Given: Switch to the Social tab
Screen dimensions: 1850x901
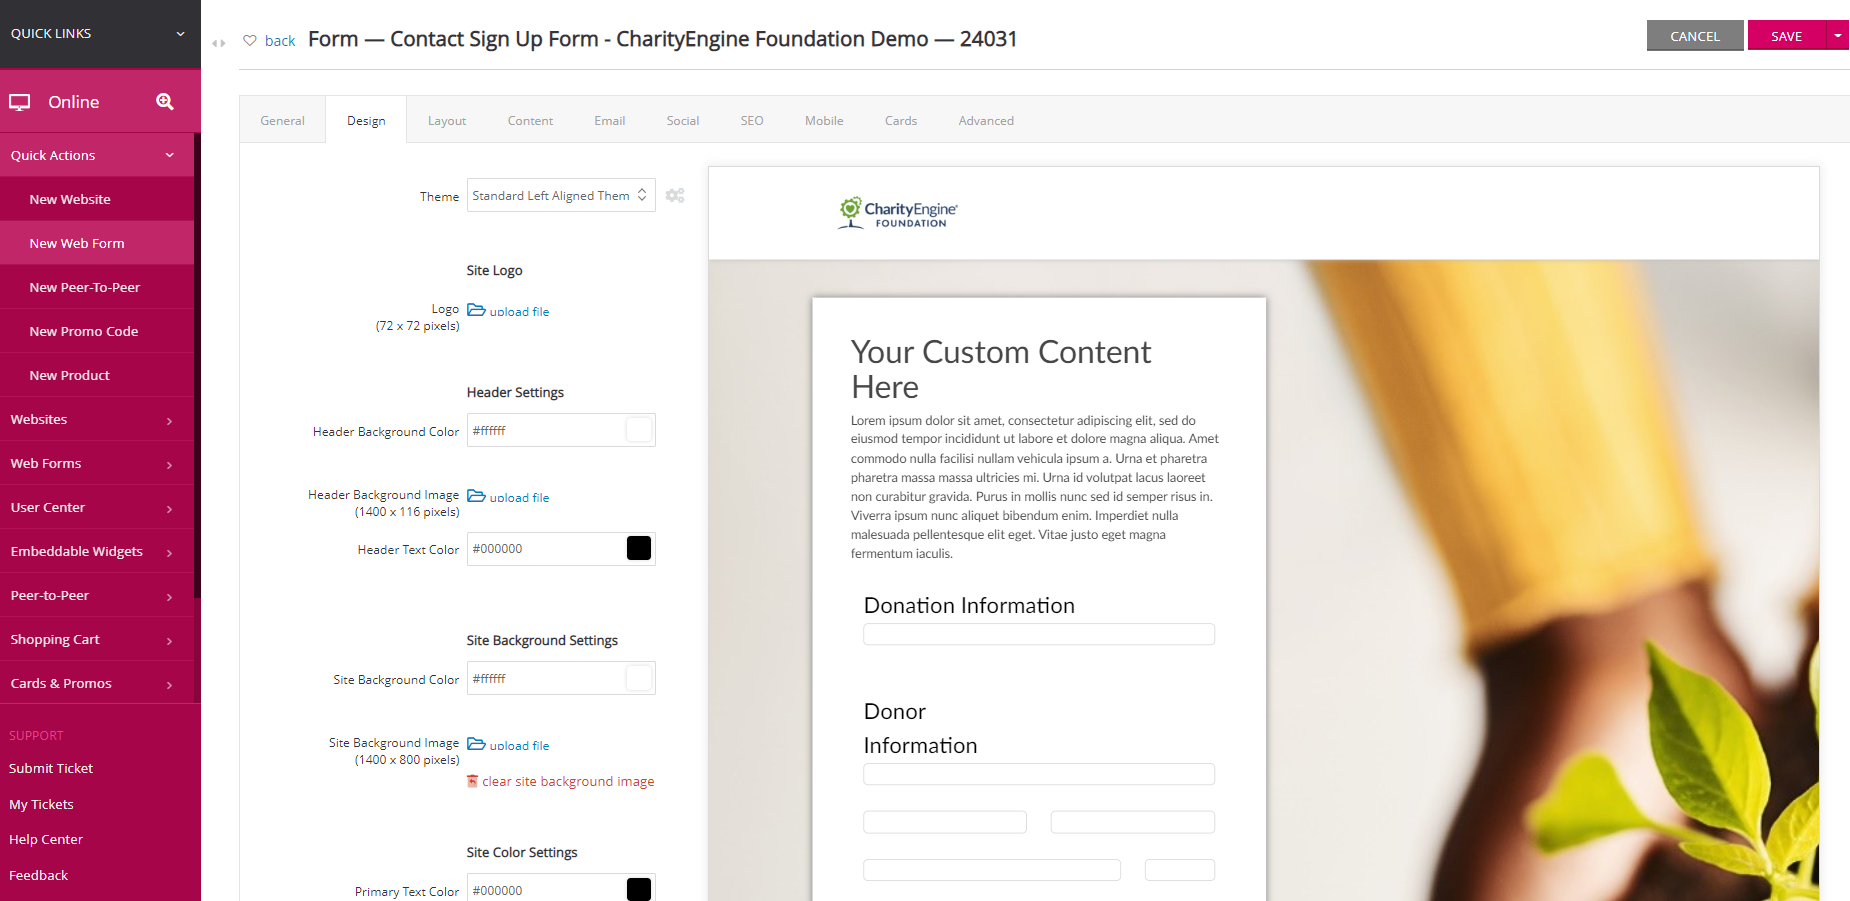Looking at the screenshot, I should point(683,120).
